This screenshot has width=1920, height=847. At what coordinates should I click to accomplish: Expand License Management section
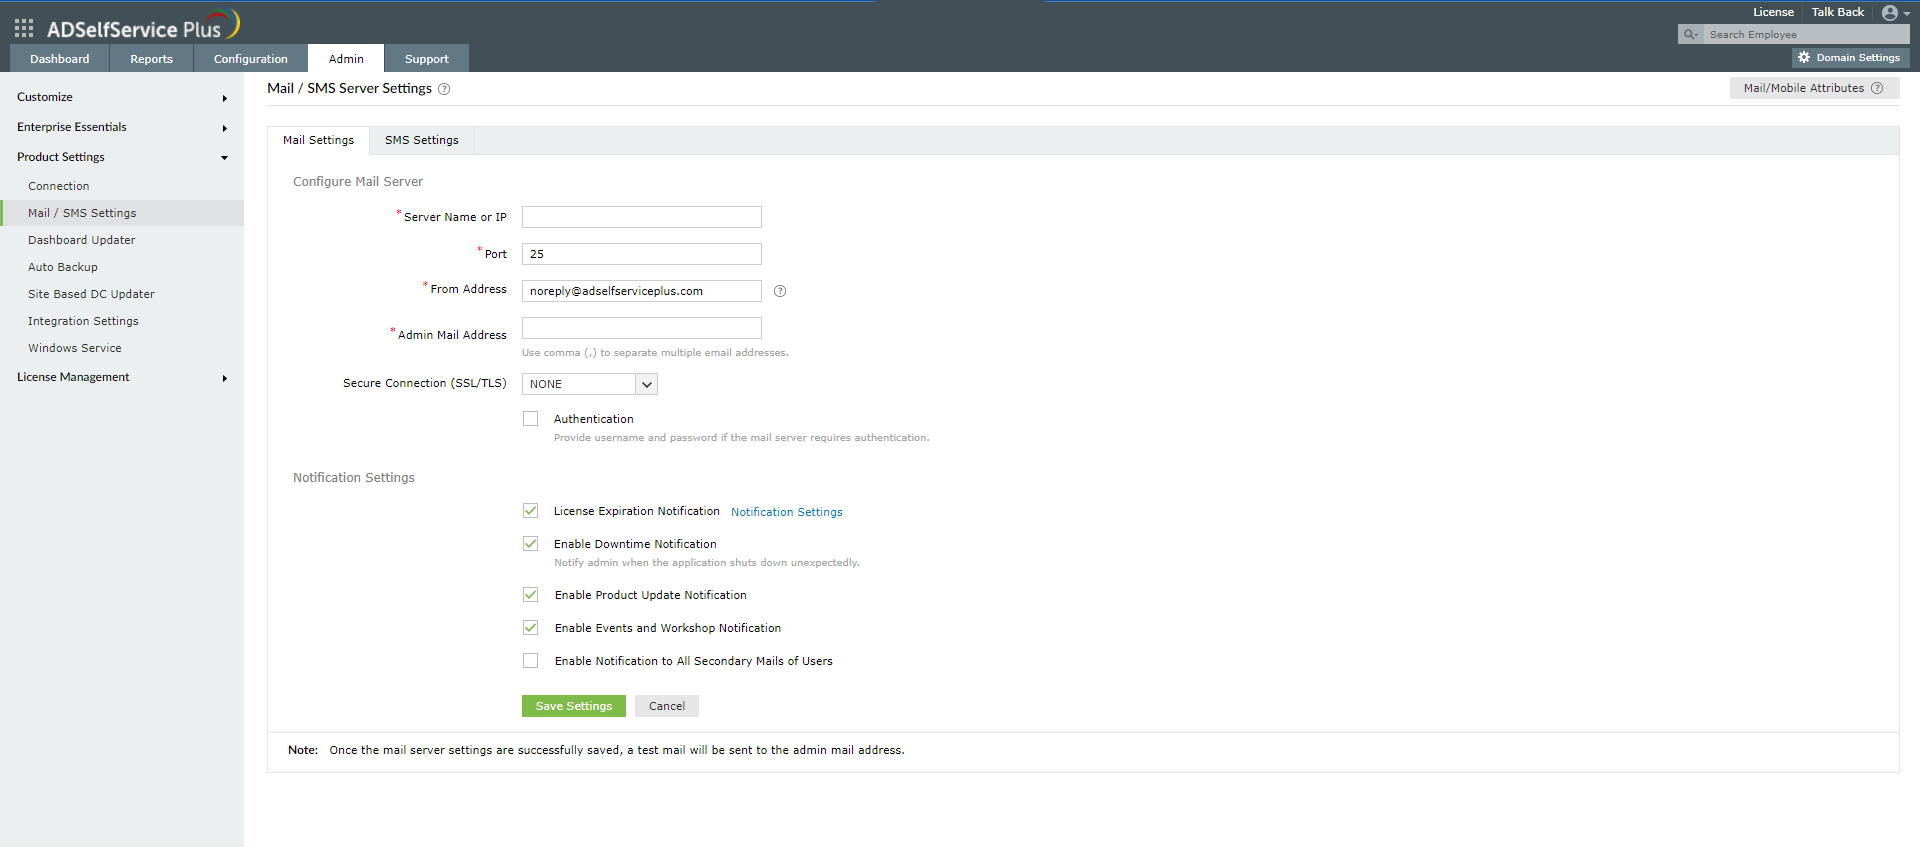coord(122,377)
